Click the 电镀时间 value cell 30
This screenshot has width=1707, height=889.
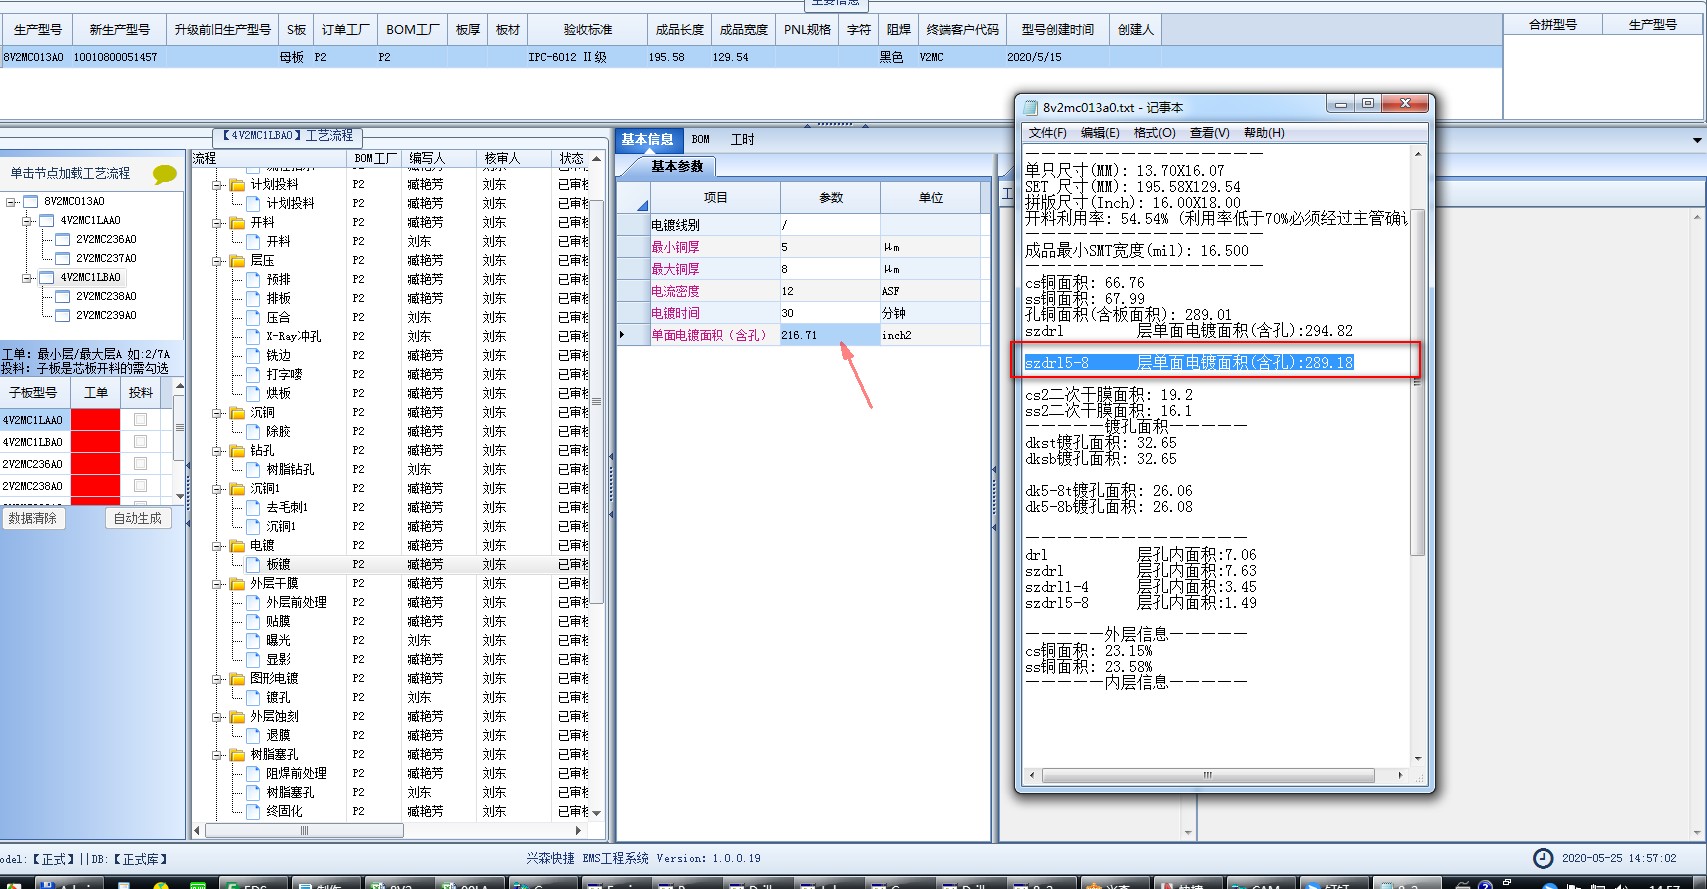pos(830,313)
